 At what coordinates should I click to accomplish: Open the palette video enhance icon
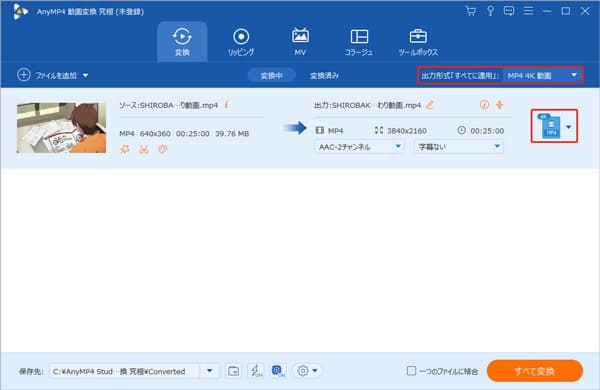click(163, 149)
